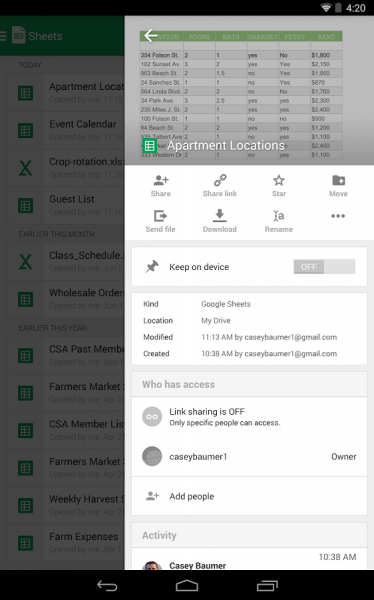The image size is (374, 600).
Task: Open recent apps from the navigation bar
Action: pos(267,585)
